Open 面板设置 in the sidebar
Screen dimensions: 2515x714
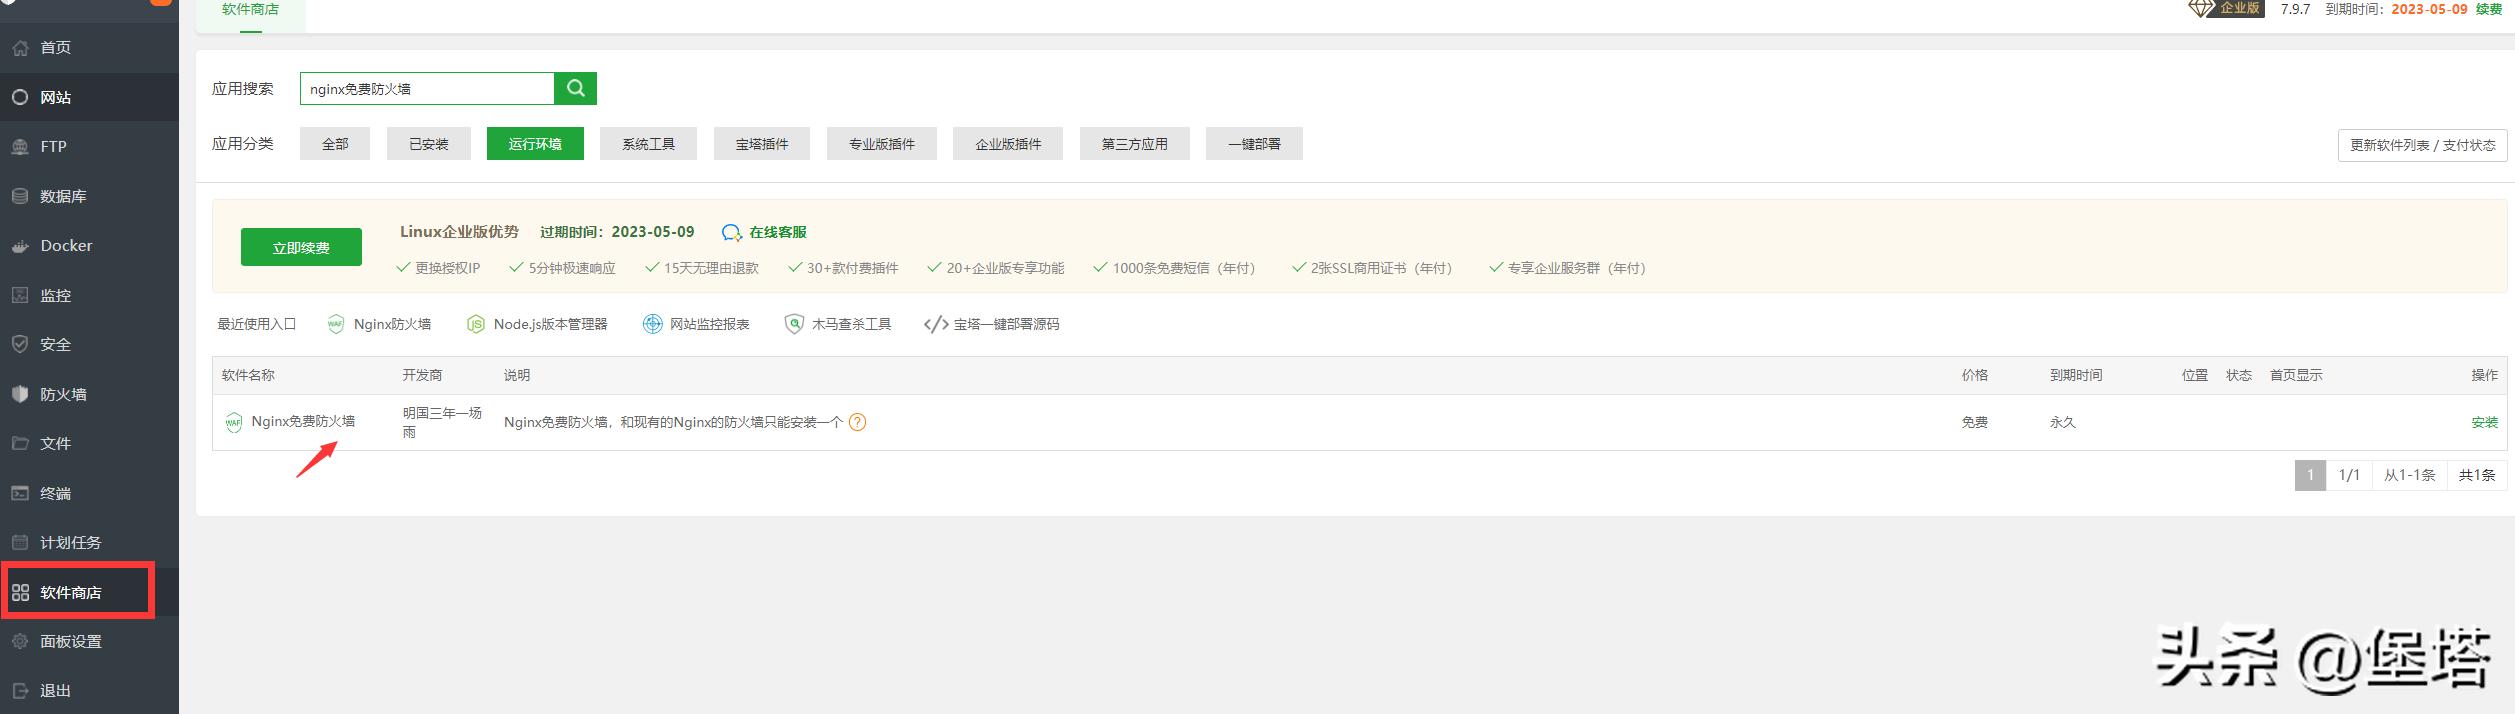click(x=89, y=641)
